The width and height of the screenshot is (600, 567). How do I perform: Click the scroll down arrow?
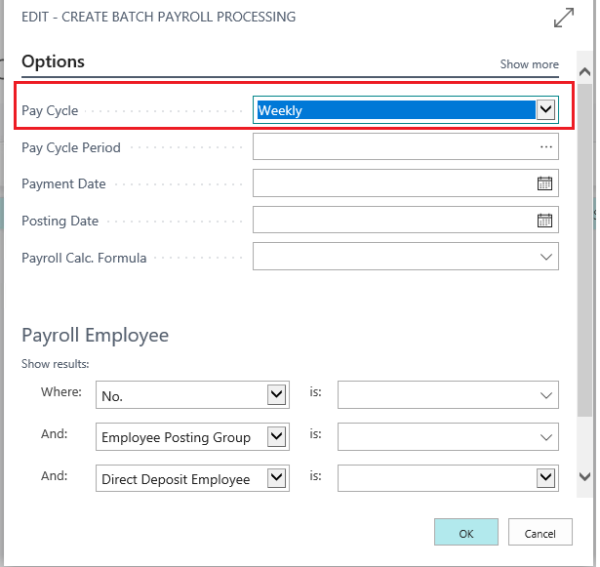pyautogui.click(x=585, y=477)
